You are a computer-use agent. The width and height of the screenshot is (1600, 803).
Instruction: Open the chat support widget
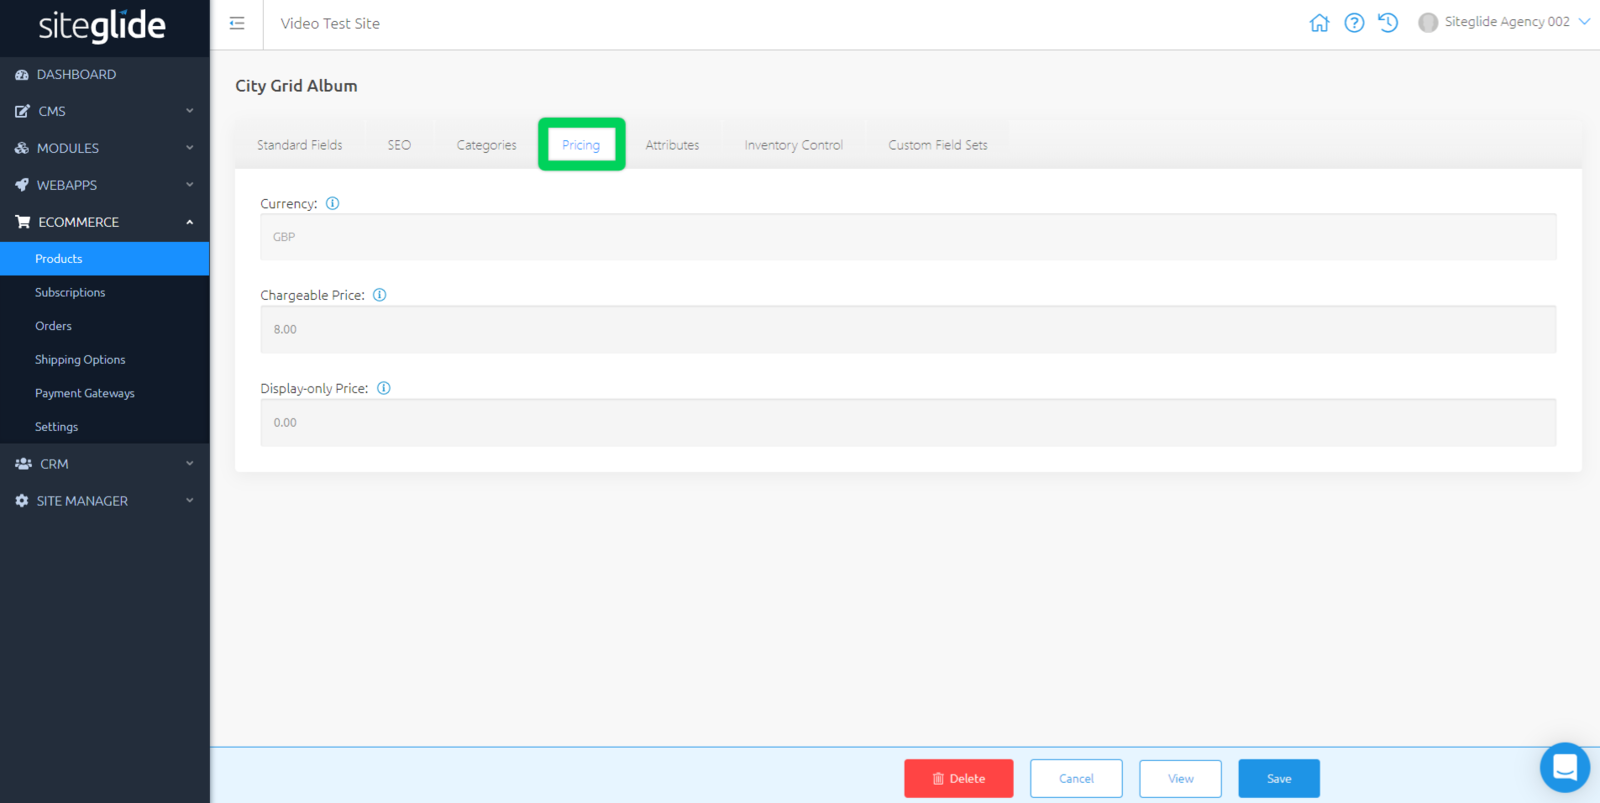coord(1564,767)
